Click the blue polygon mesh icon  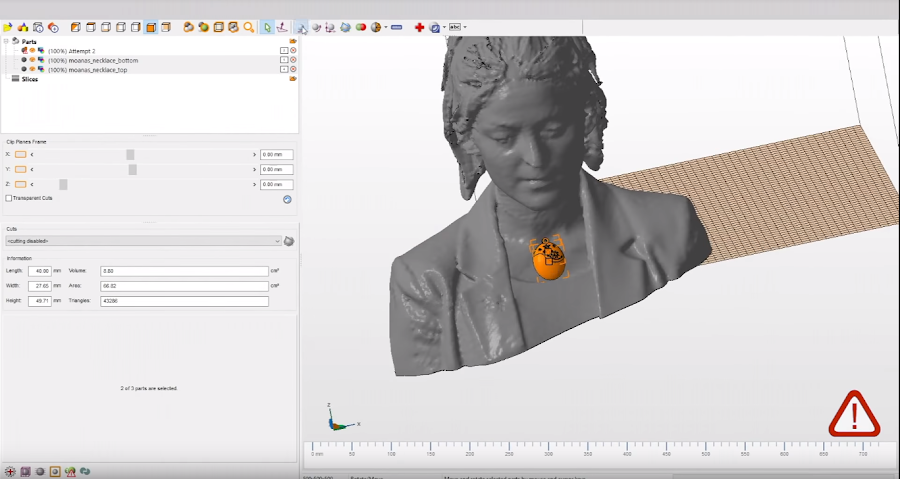coord(345,27)
